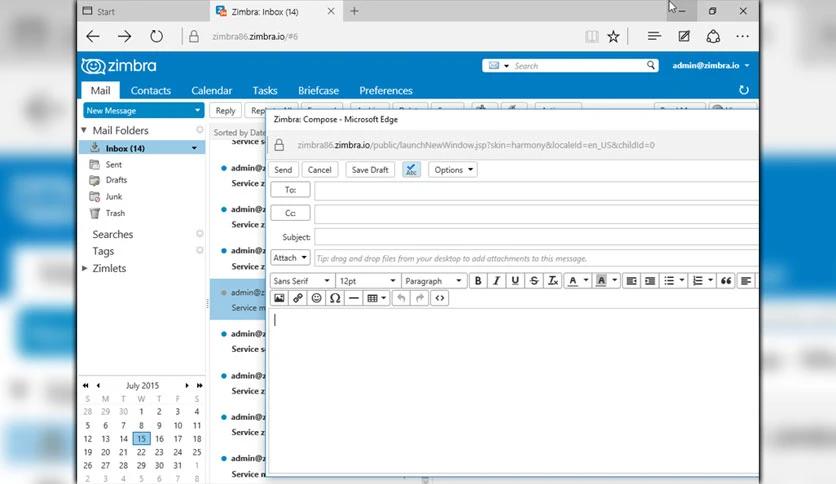The height and width of the screenshot is (484, 836).
Task: Switch to the Tasks tab
Action: pyautogui.click(x=265, y=90)
